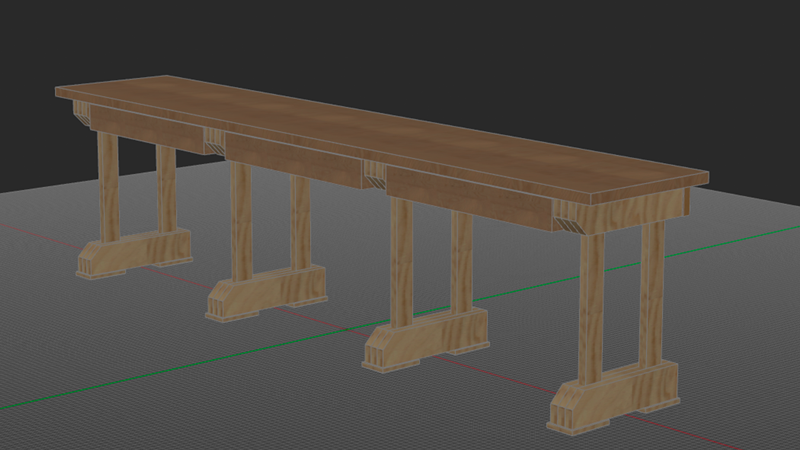Select the joint block between the middle and far aprons
The width and height of the screenshot is (800, 450).
click(x=215, y=141)
